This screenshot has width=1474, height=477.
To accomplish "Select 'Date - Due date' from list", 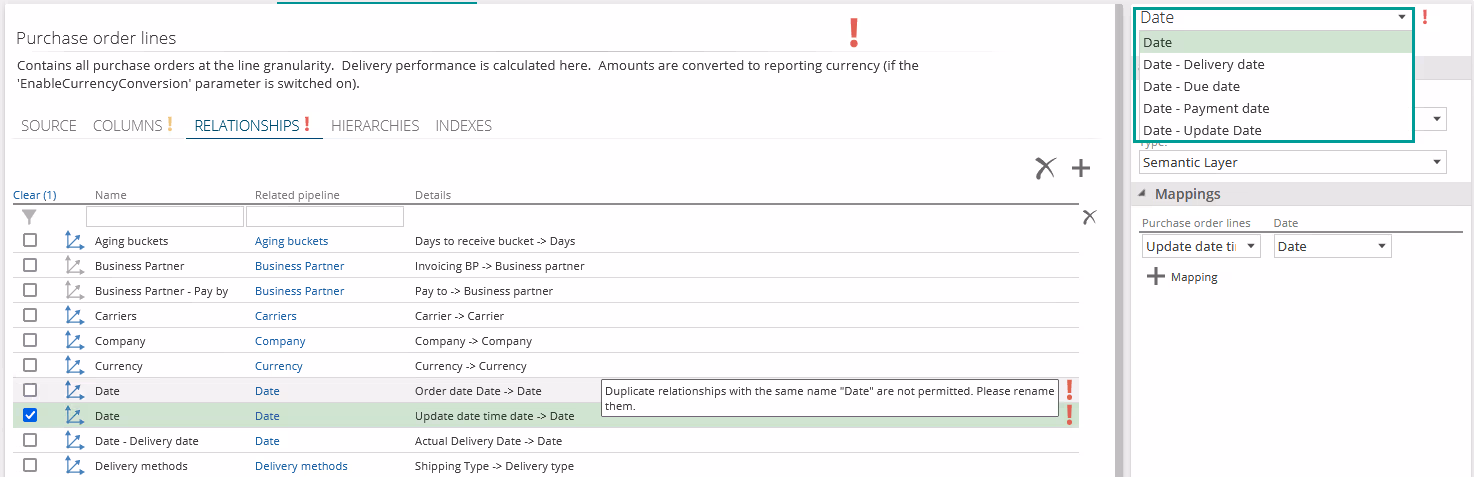I will pyautogui.click(x=1191, y=86).
